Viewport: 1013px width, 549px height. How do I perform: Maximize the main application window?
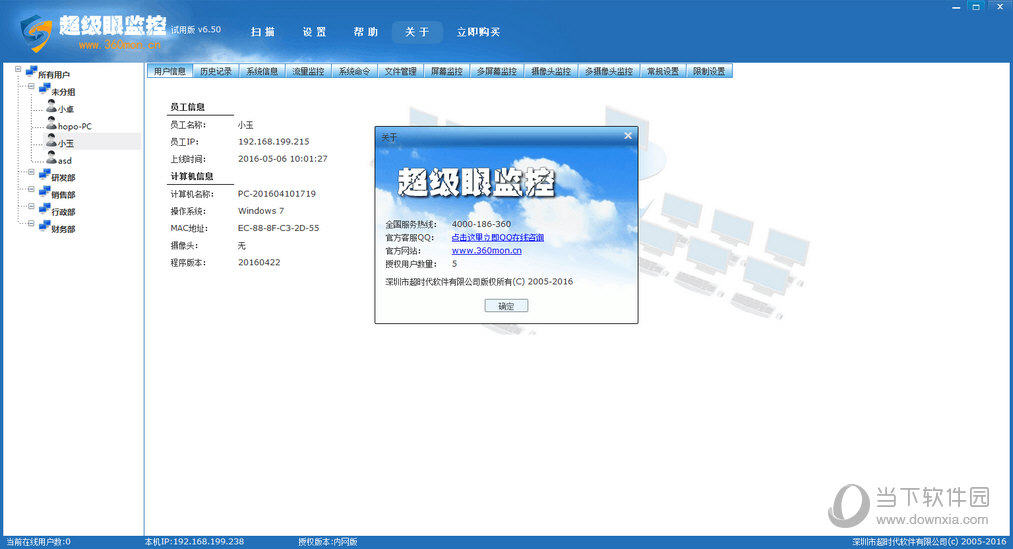pyautogui.click(x=976, y=6)
